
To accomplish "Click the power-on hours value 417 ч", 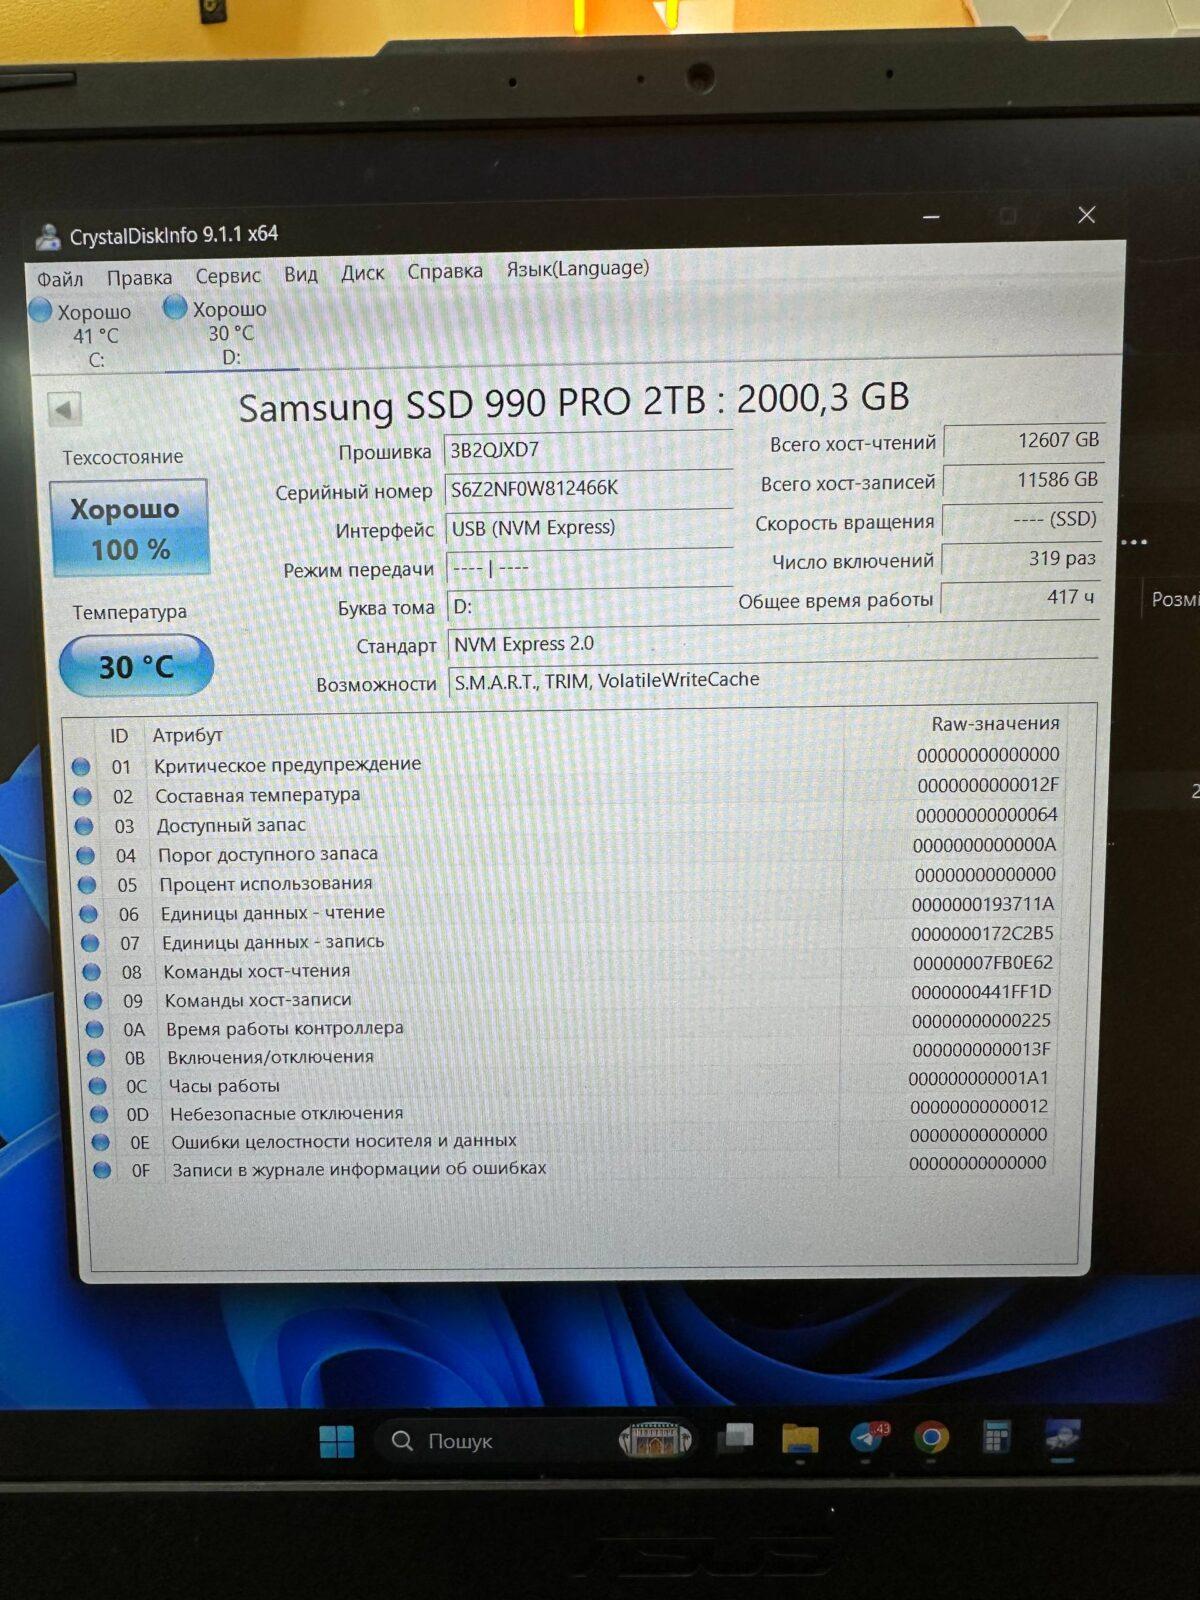I will coord(1021,598).
